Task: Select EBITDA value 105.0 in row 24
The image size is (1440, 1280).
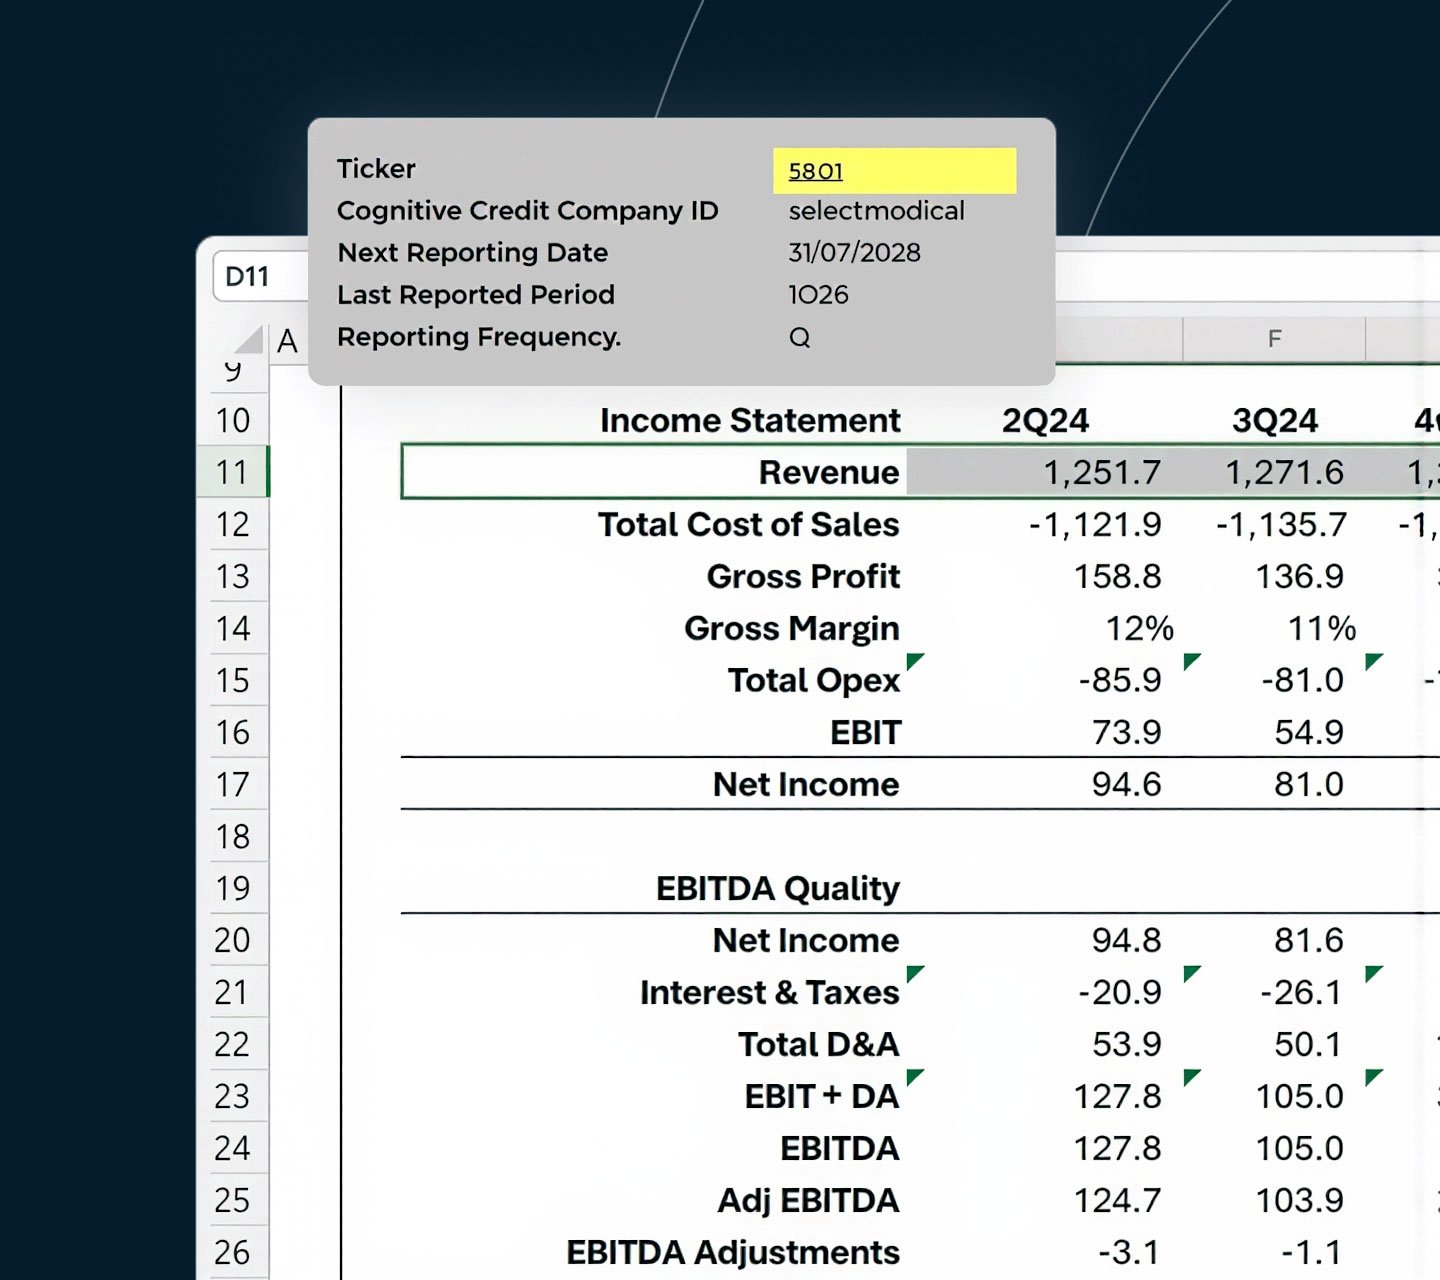Action: click(x=1299, y=1148)
